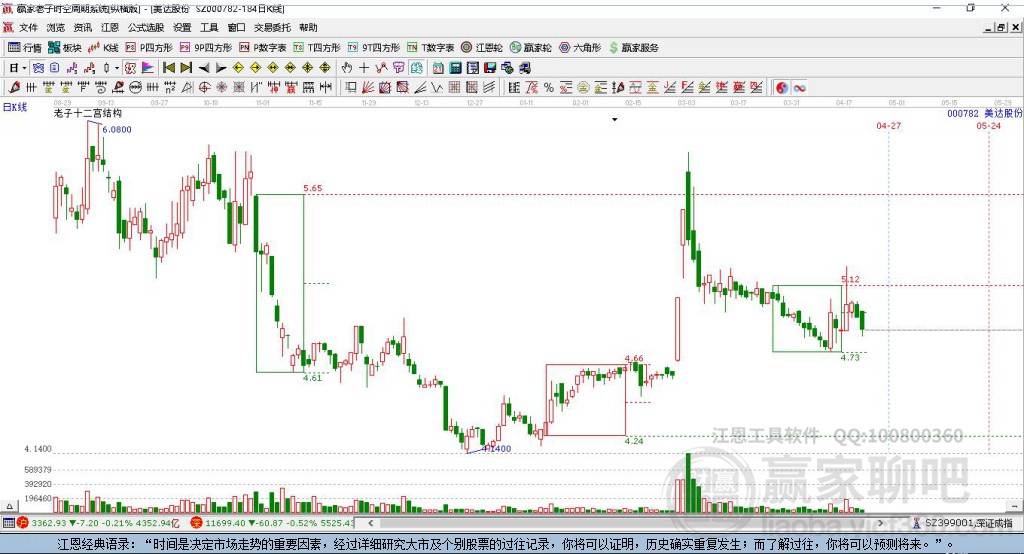Open the T四方形 tool
Image resolution: width=1024 pixels, height=554 pixels.
click(317, 48)
